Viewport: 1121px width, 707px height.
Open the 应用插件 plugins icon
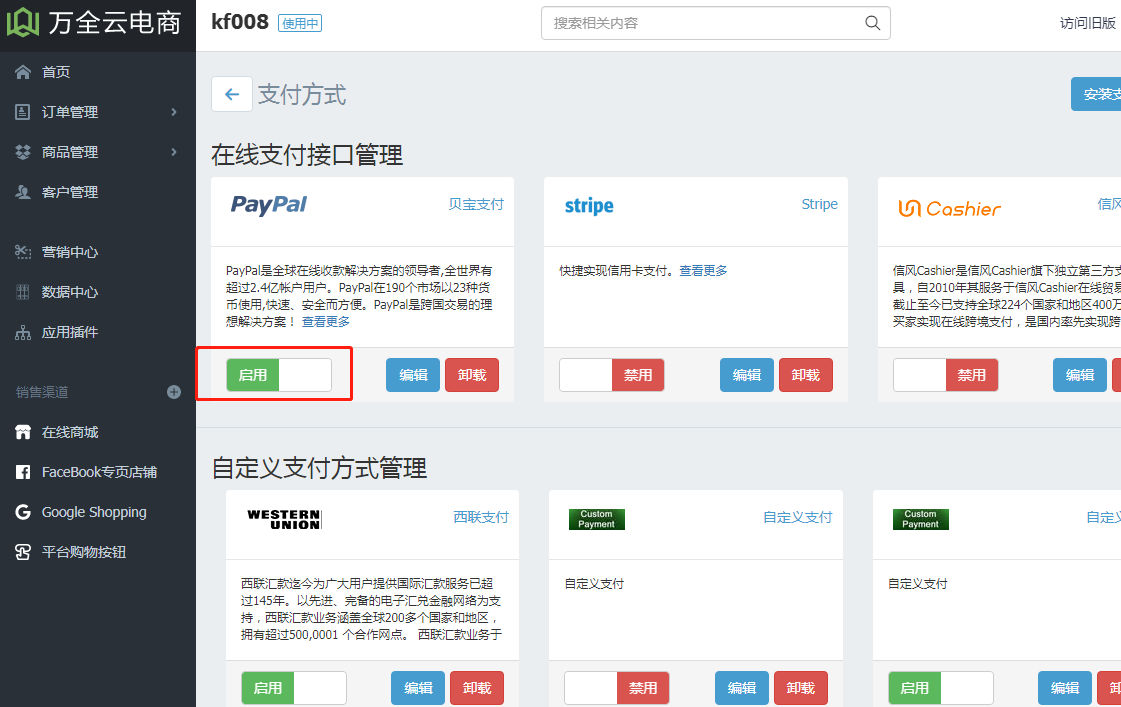[x=23, y=331]
